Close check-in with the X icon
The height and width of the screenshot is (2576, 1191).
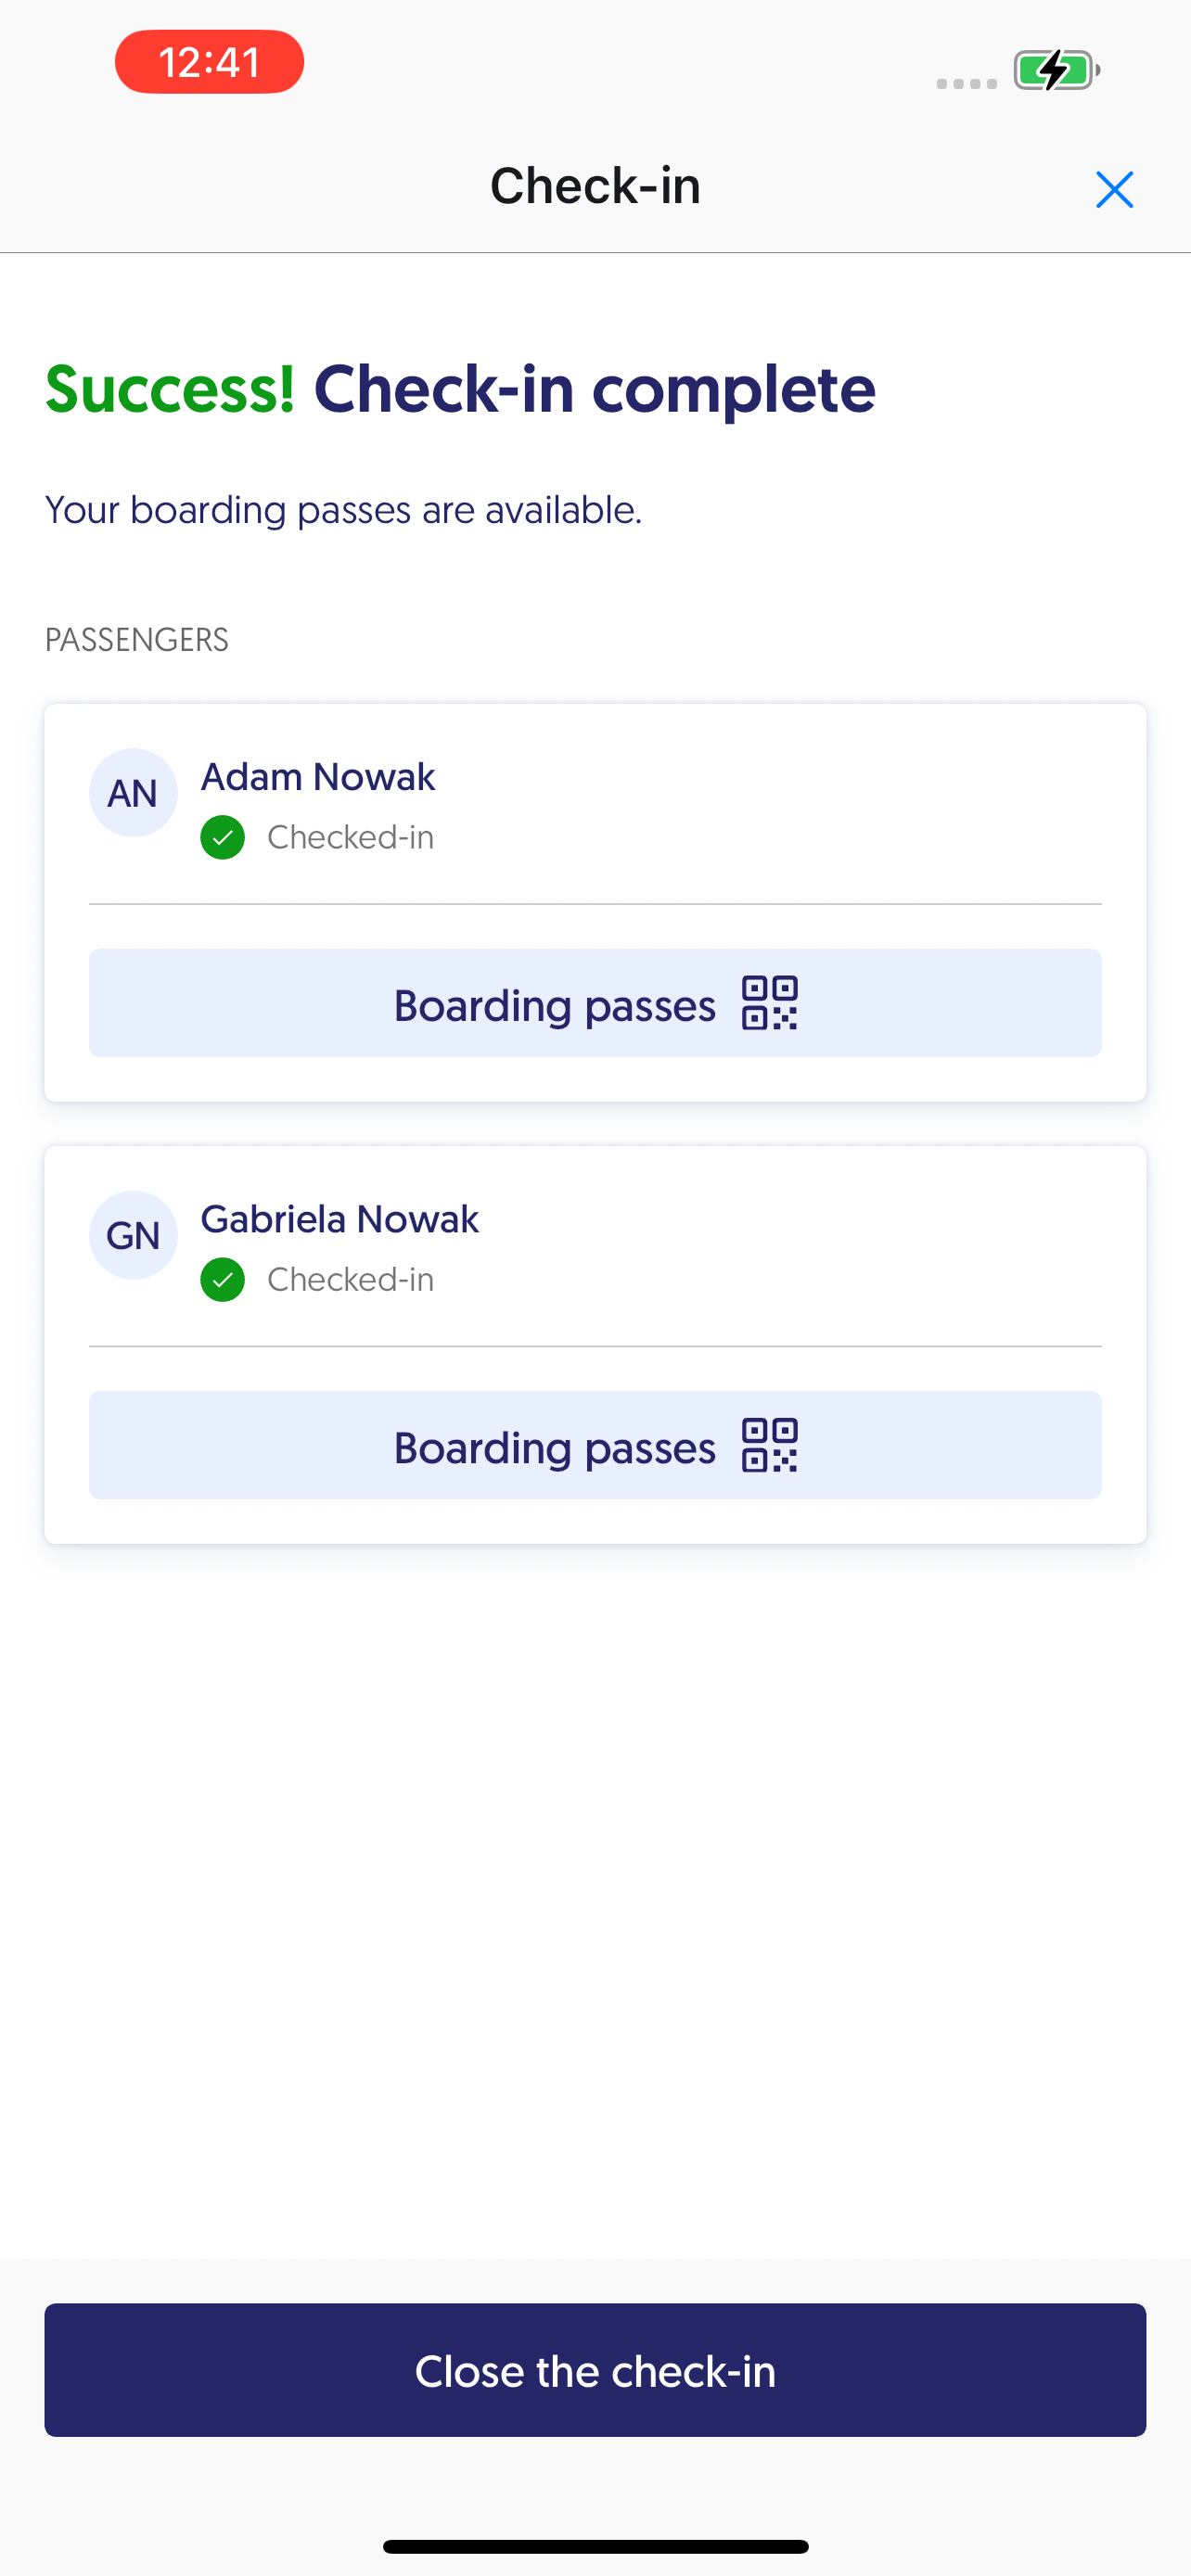1114,189
